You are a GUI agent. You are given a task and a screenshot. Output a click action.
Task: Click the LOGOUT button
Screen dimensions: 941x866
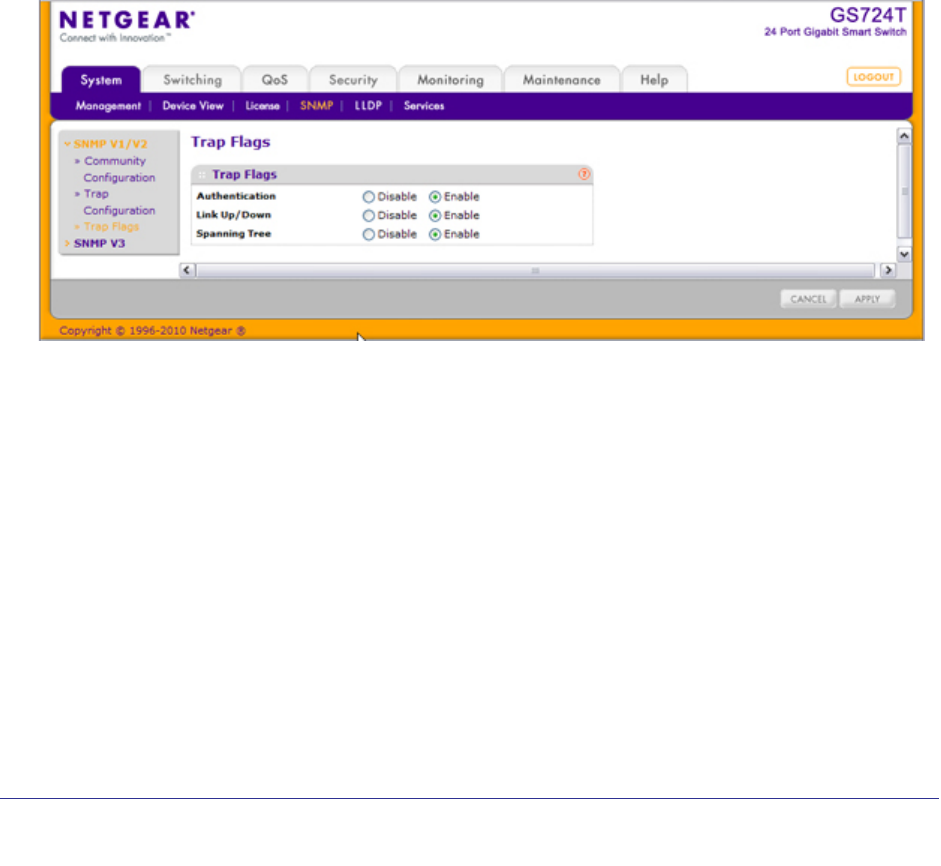tap(873, 77)
